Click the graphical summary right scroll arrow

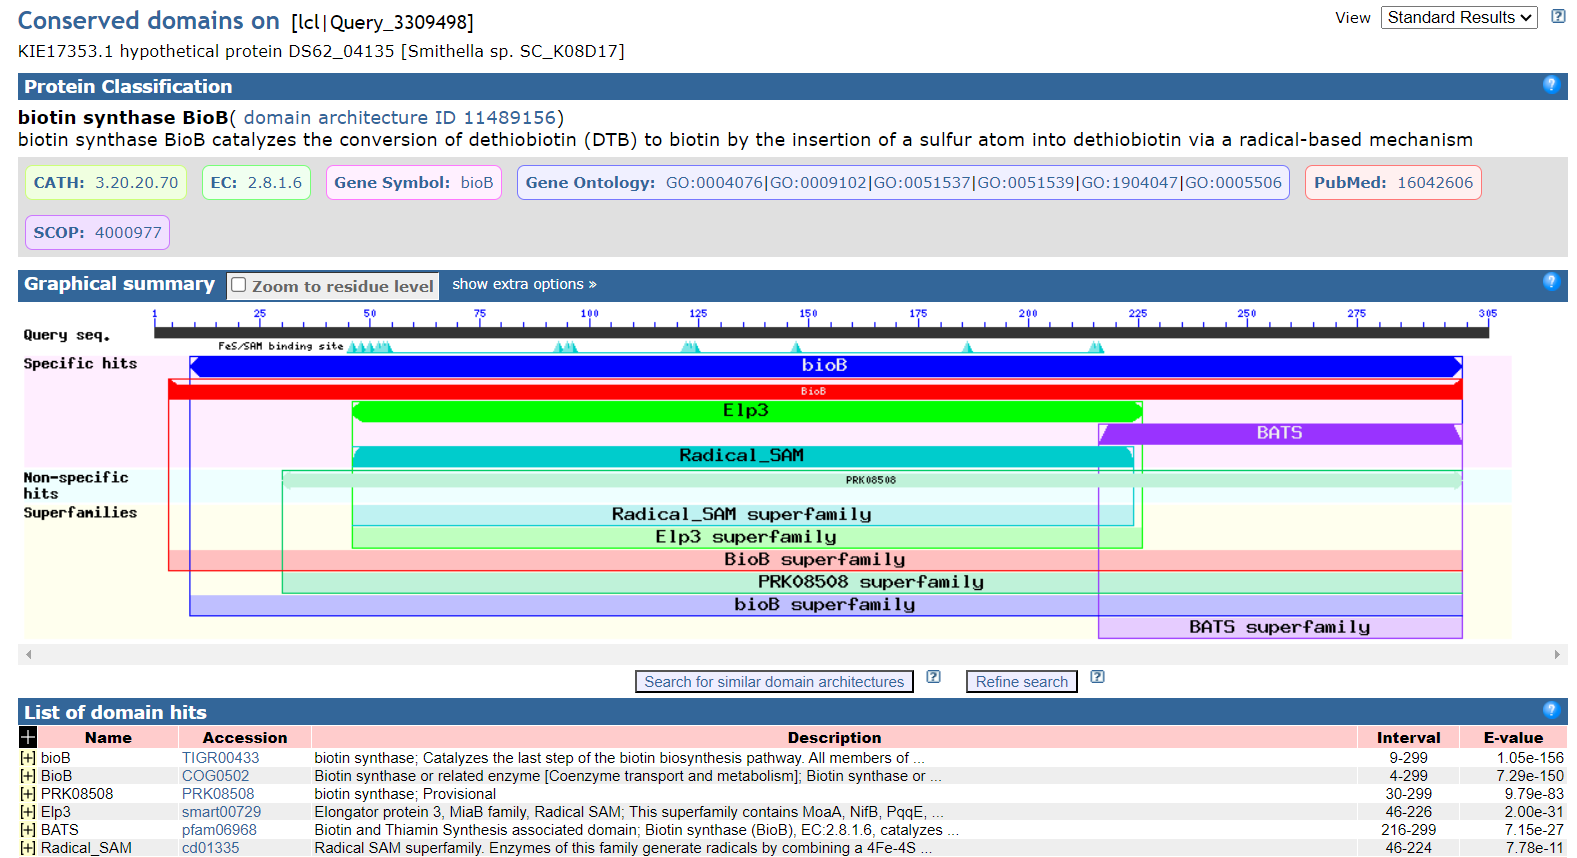(1557, 654)
